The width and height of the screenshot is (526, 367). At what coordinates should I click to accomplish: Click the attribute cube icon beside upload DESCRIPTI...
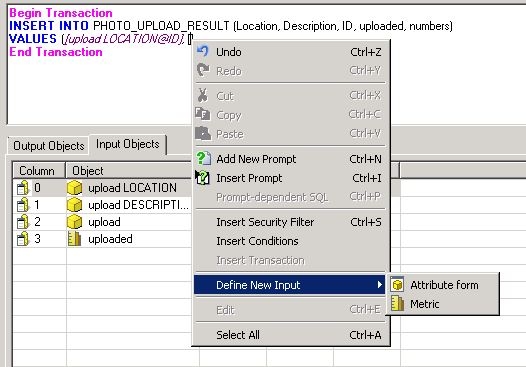74,205
